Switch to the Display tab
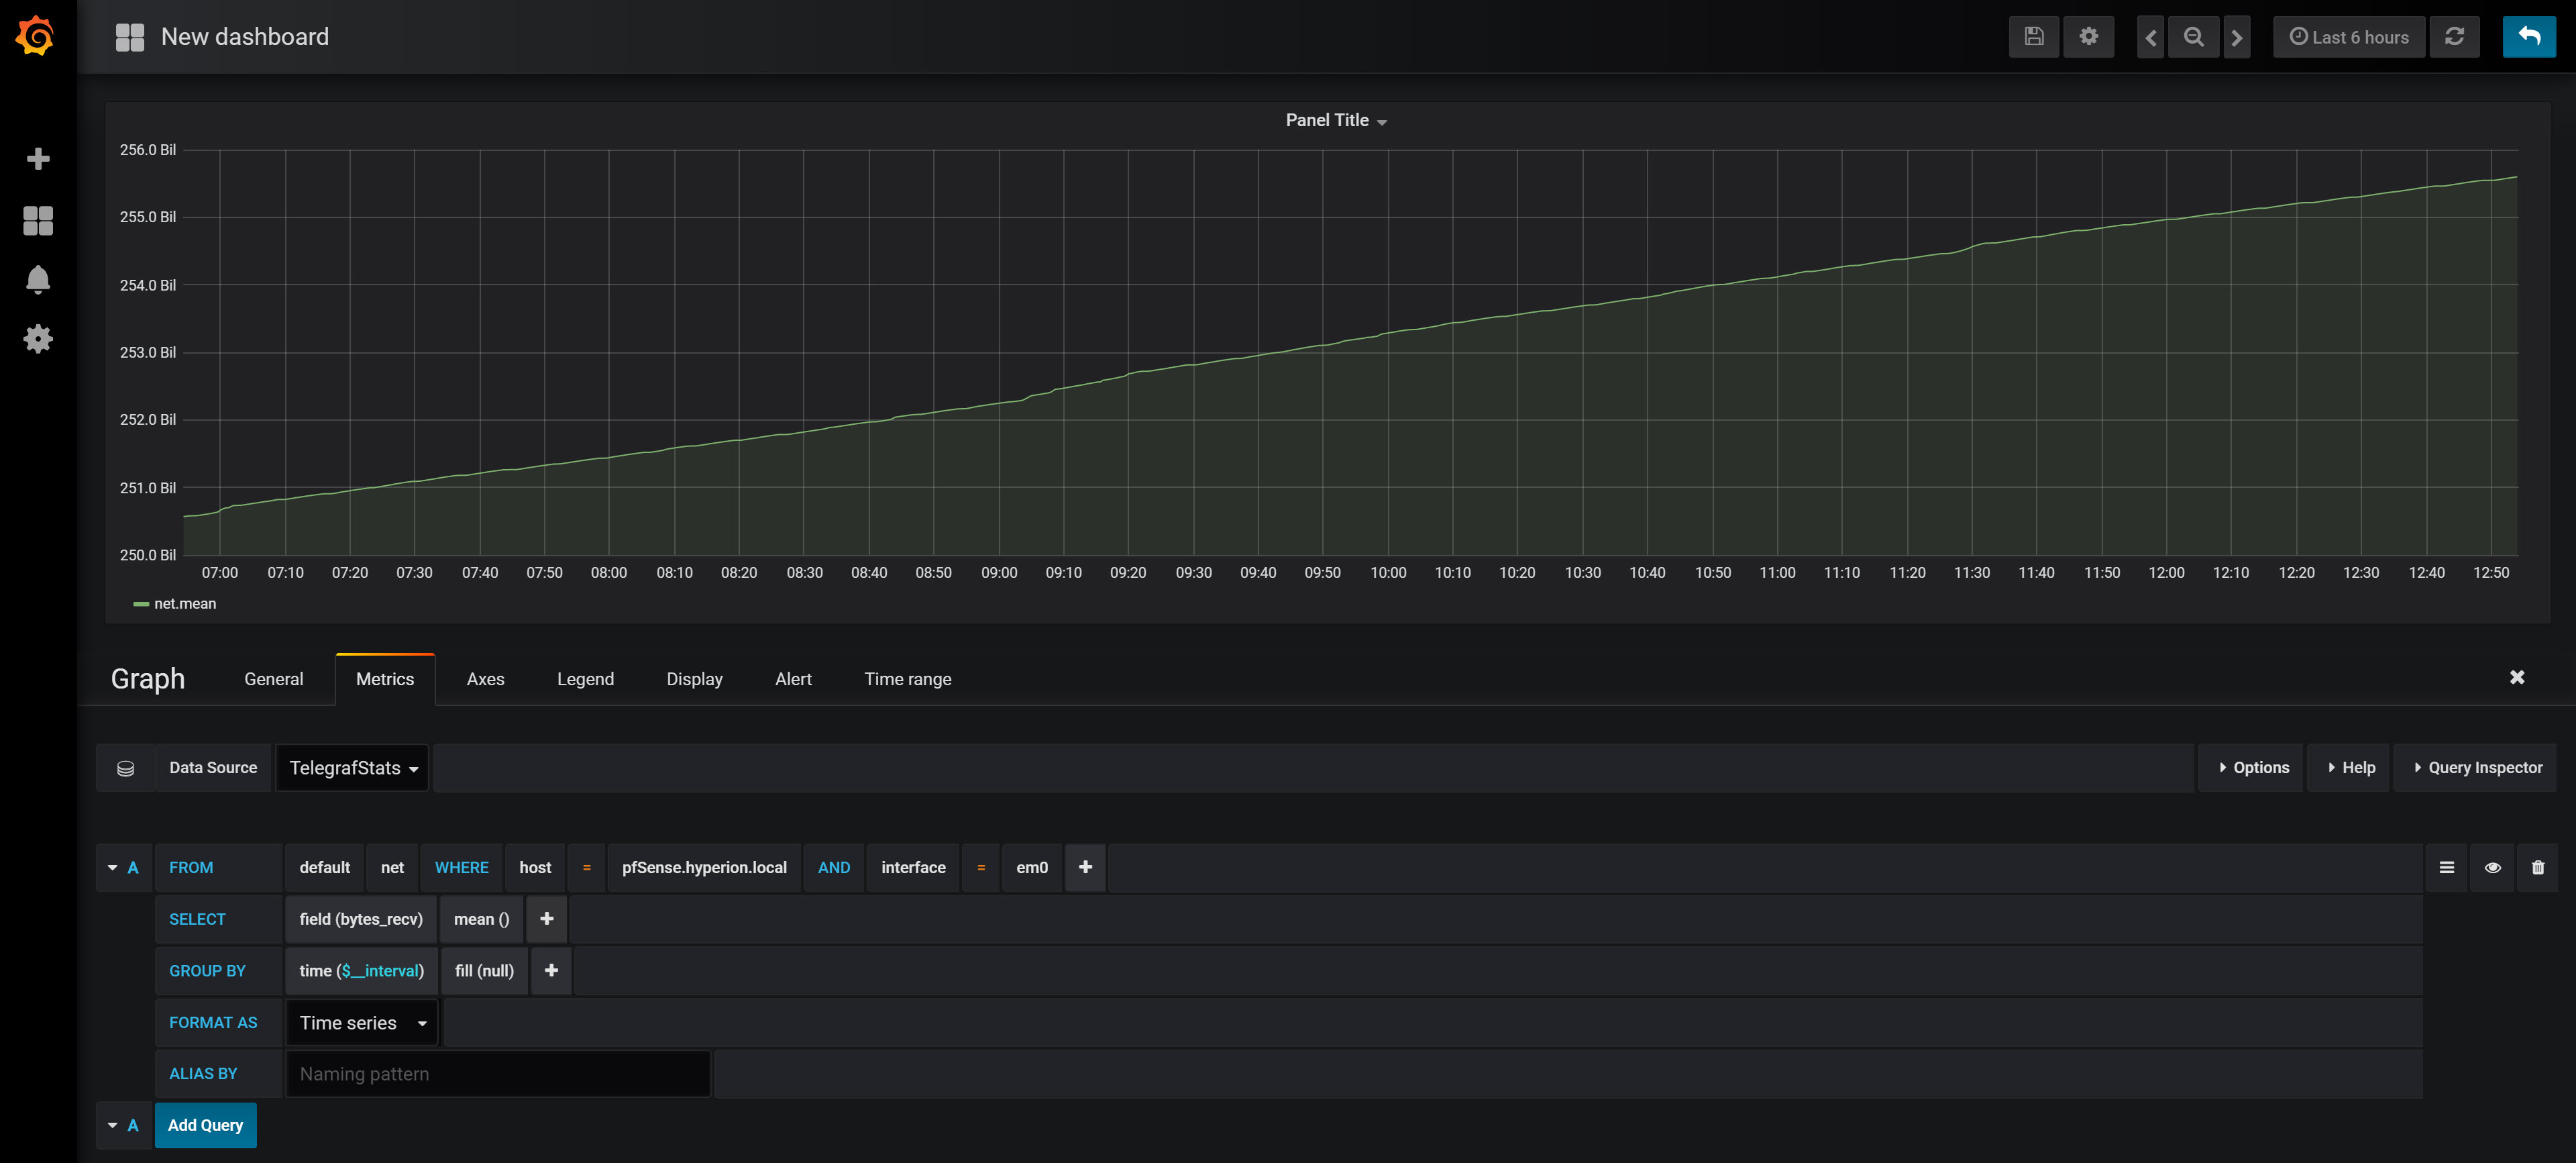 [x=694, y=679]
